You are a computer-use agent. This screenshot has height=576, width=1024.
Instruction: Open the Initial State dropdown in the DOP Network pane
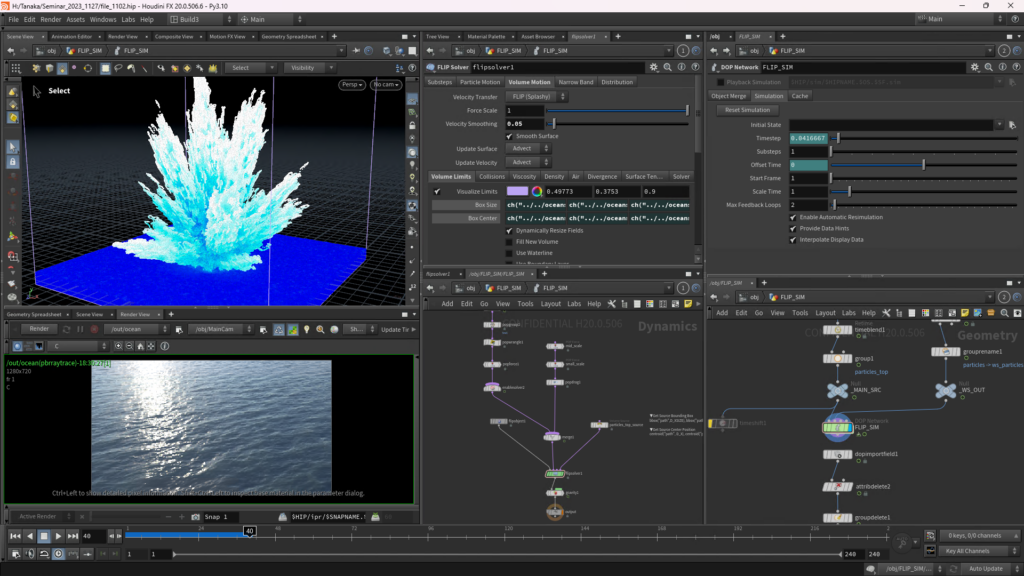point(999,124)
